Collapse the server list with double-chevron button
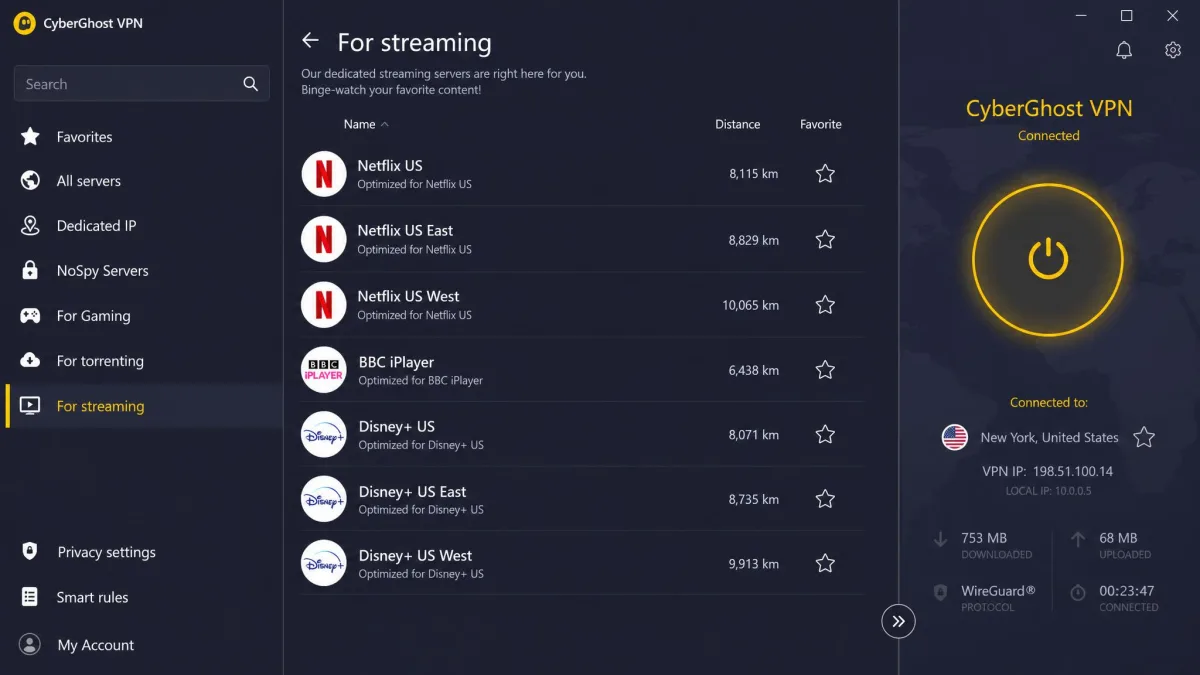 coord(898,621)
